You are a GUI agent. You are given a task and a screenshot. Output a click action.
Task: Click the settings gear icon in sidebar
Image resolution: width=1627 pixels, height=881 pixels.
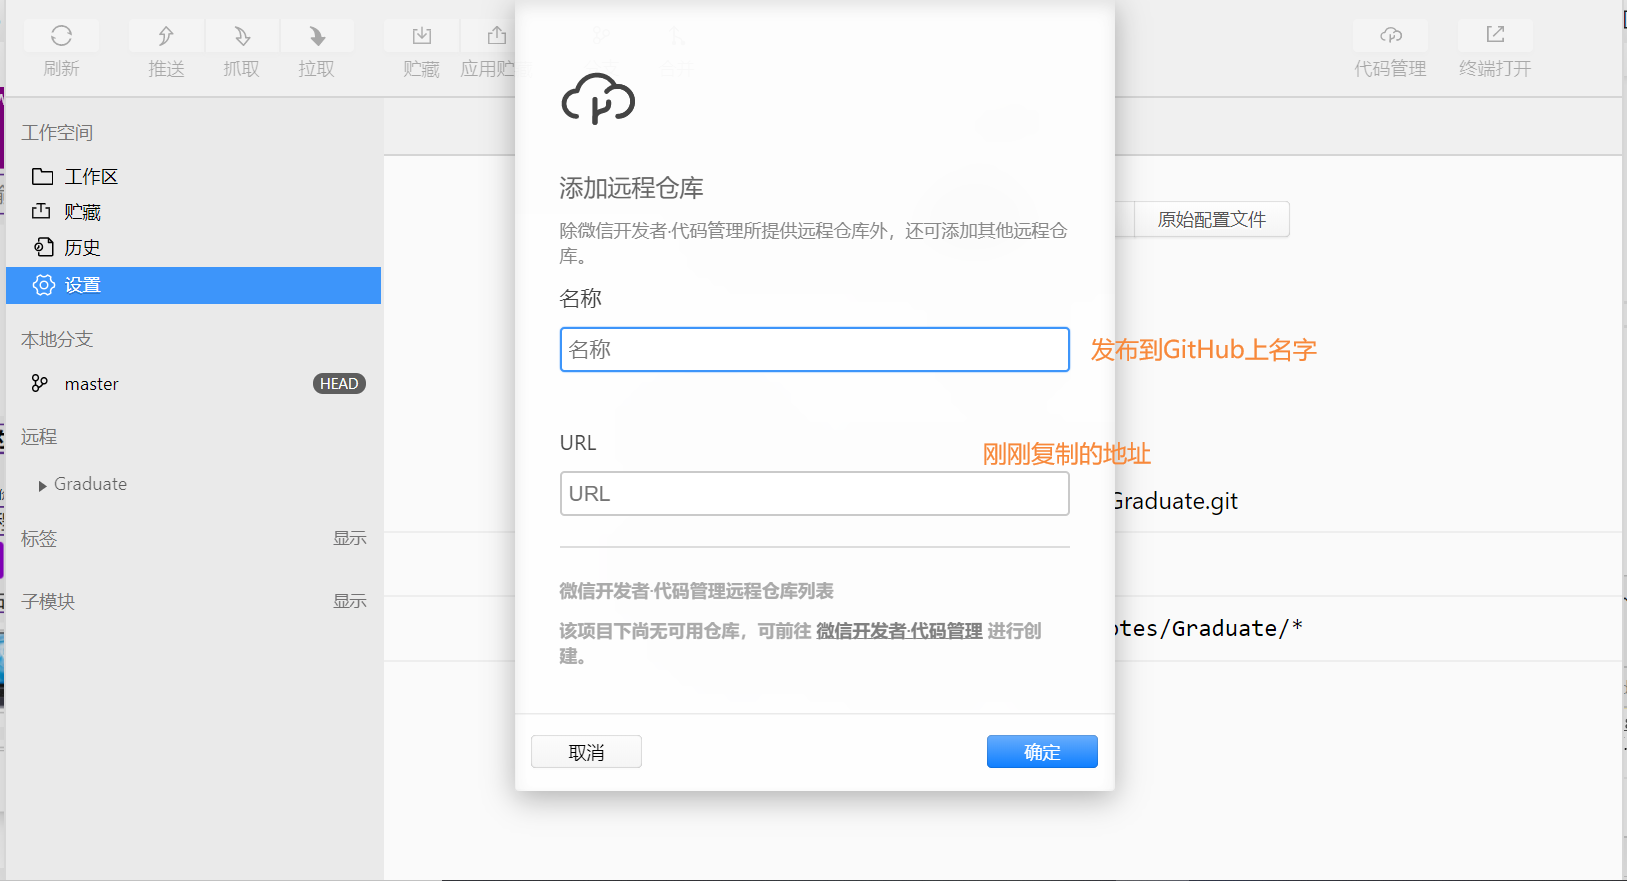coord(43,285)
